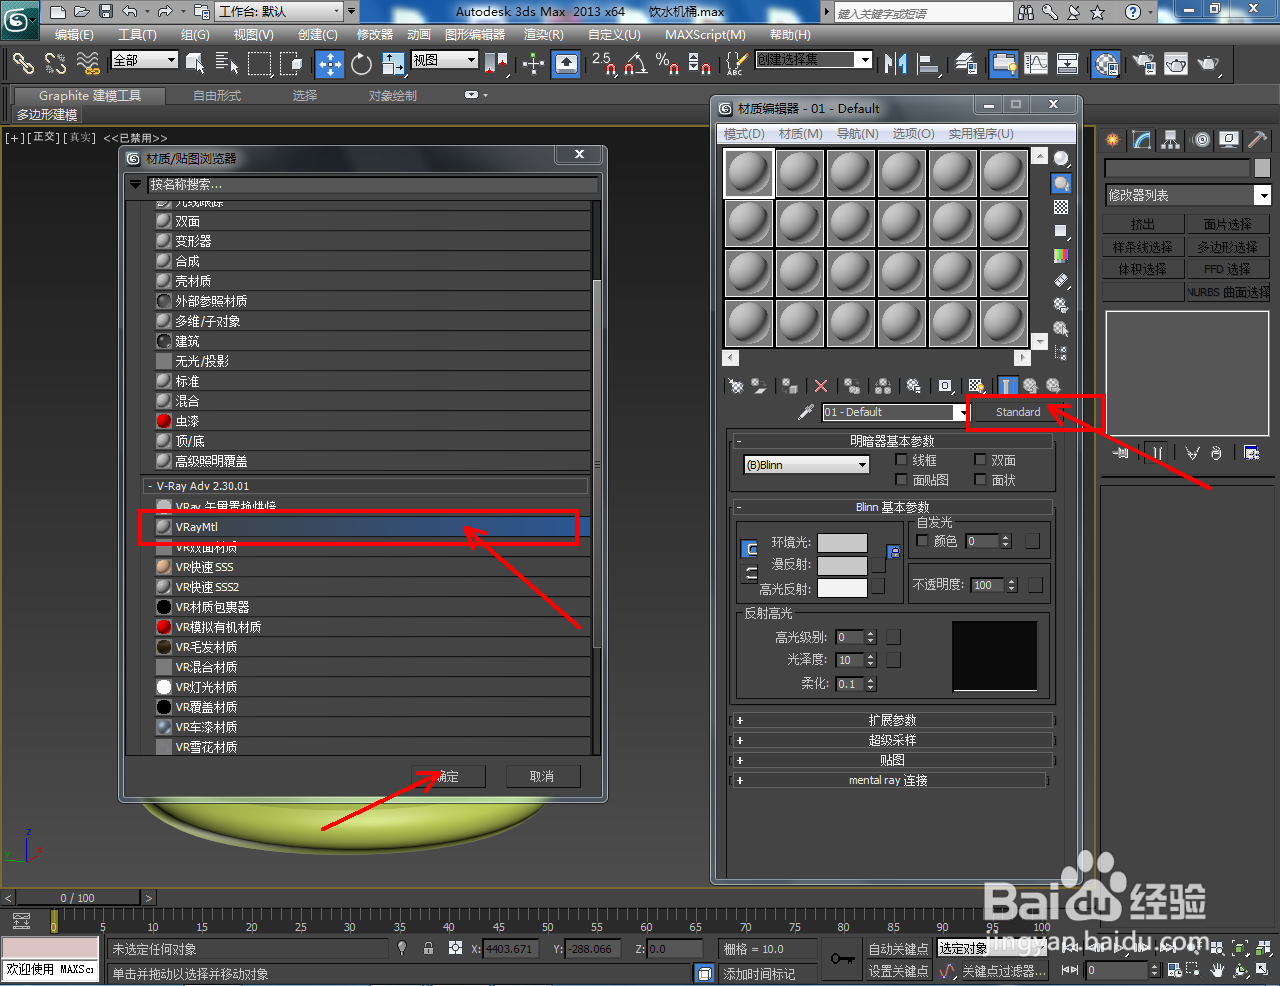
Task: Click the Material/Map Navigator icon
Action: click(1061, 353)
